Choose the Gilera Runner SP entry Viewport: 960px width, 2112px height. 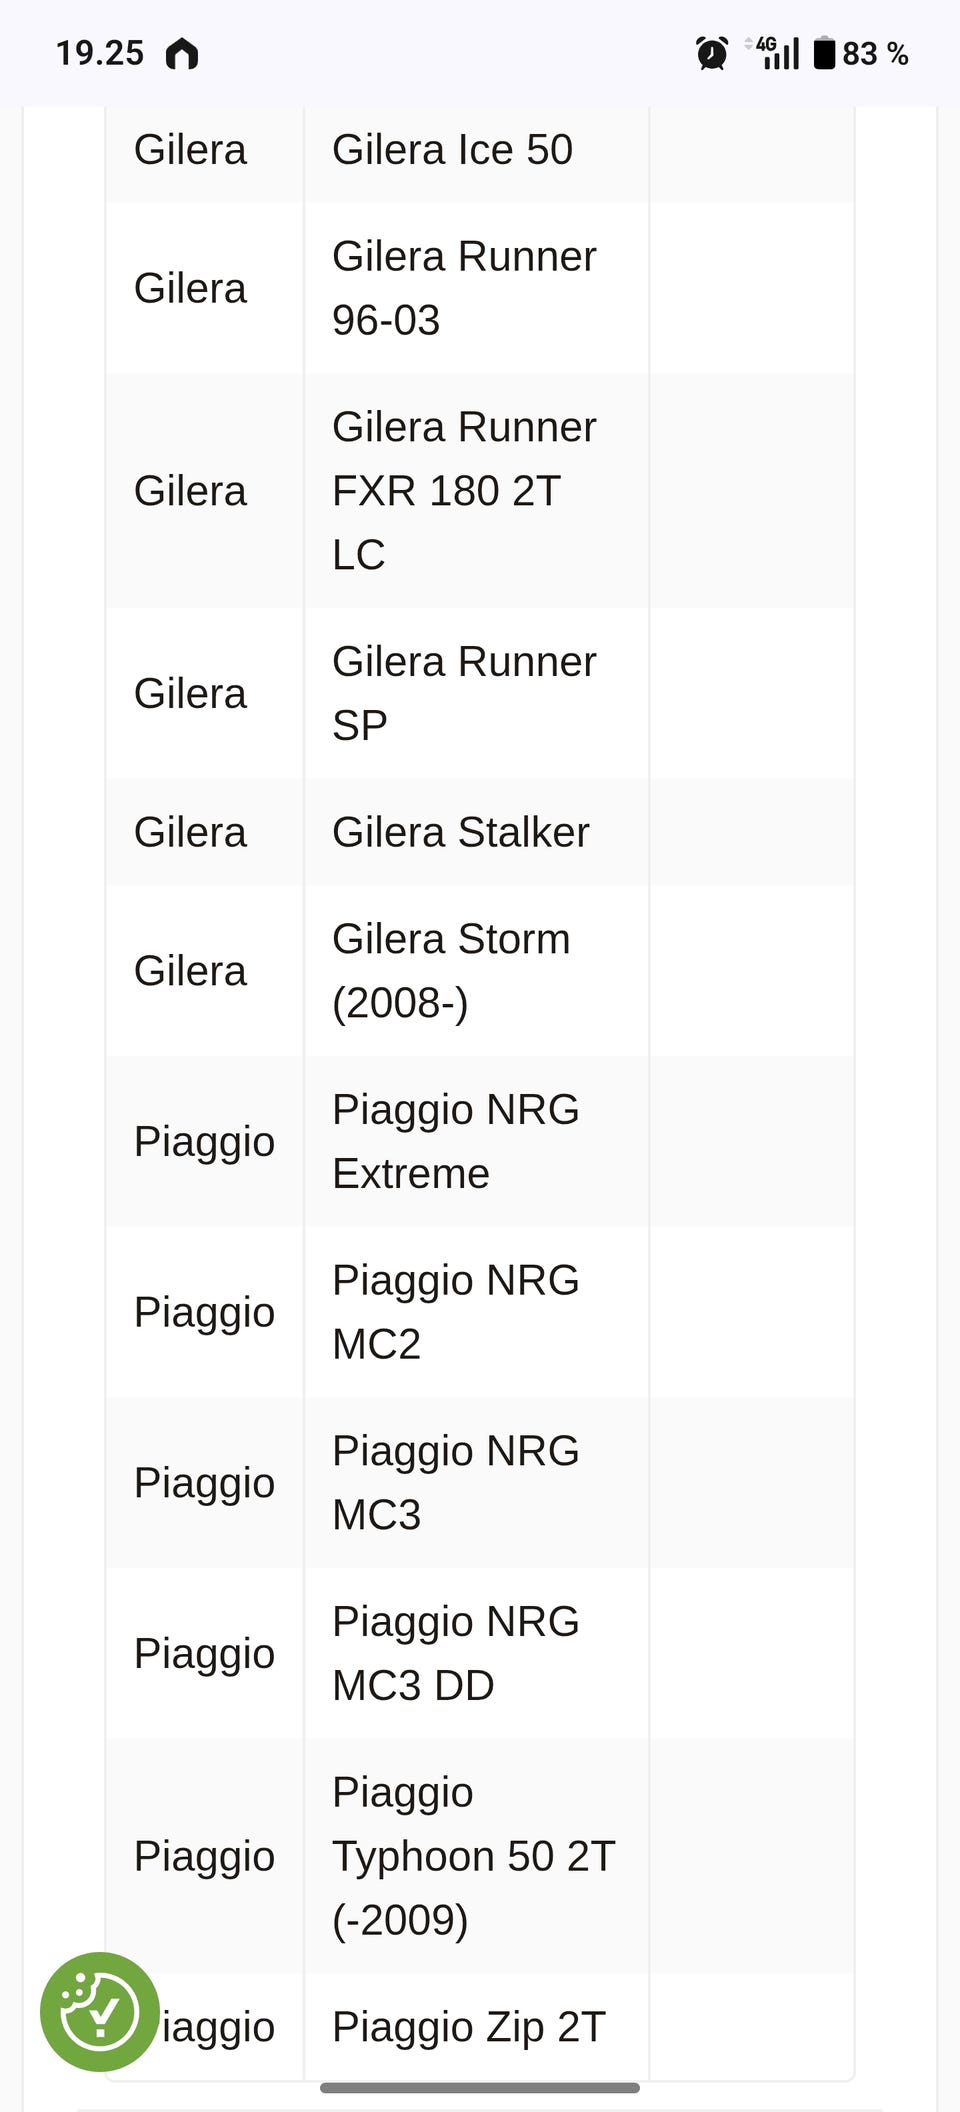(x=463, y=693)
